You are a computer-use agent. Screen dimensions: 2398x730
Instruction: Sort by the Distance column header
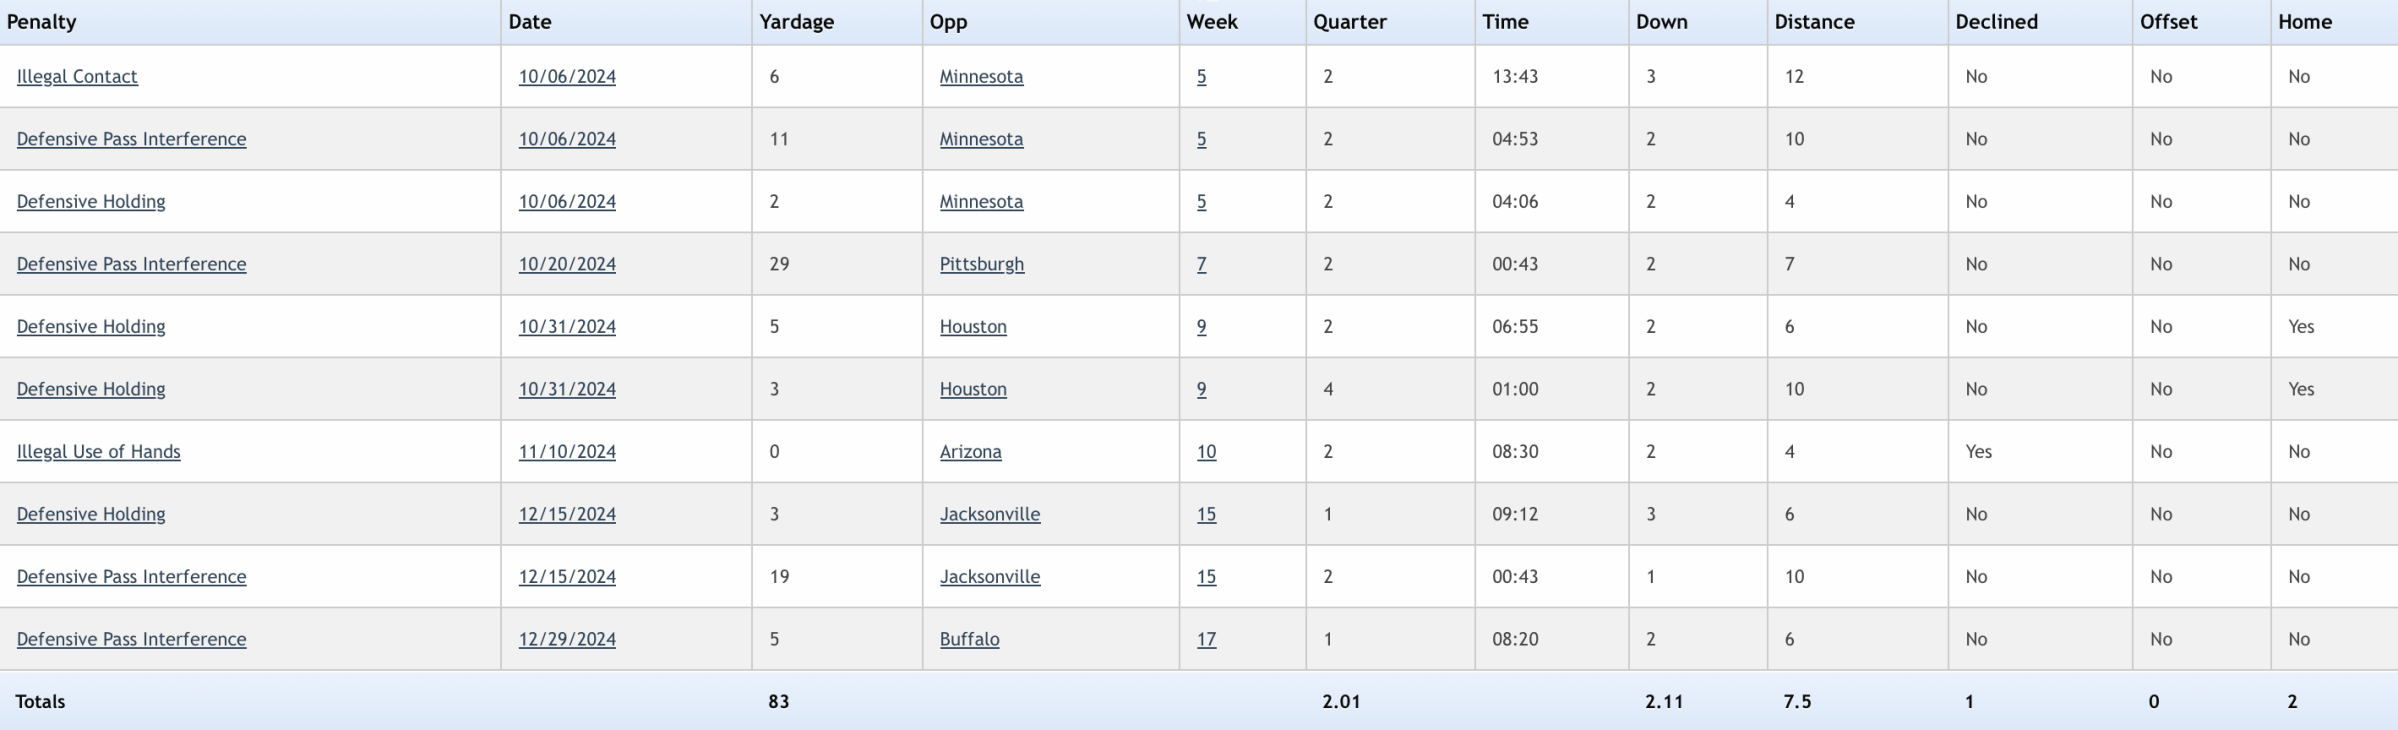click(1814, 22)
